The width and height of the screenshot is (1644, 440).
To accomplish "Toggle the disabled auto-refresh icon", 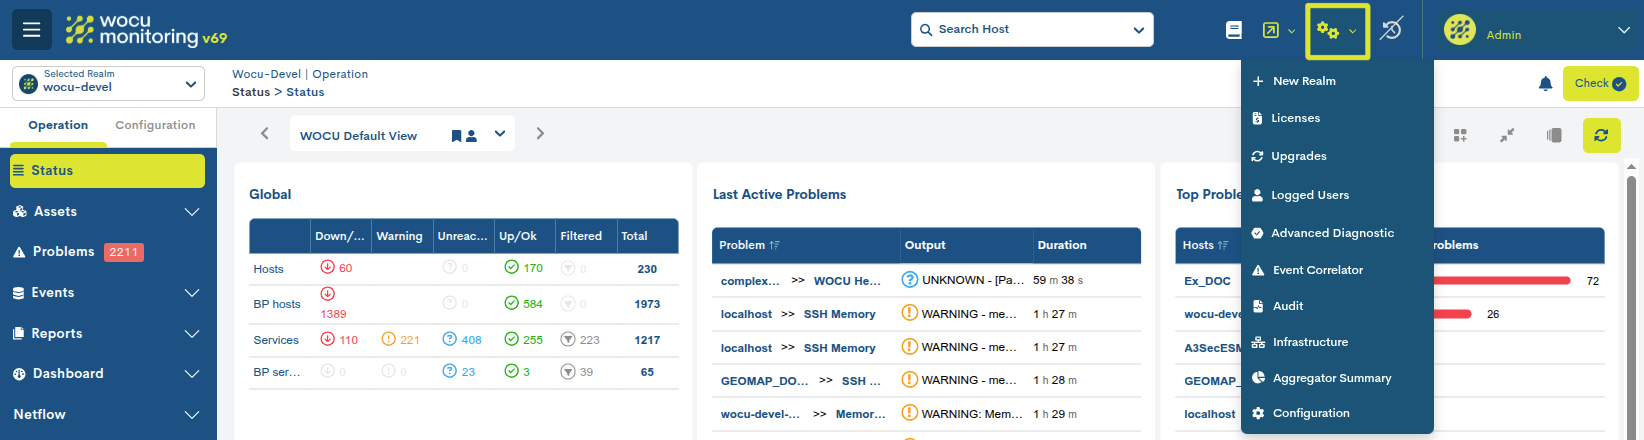I will click(x=1391, y=30).
